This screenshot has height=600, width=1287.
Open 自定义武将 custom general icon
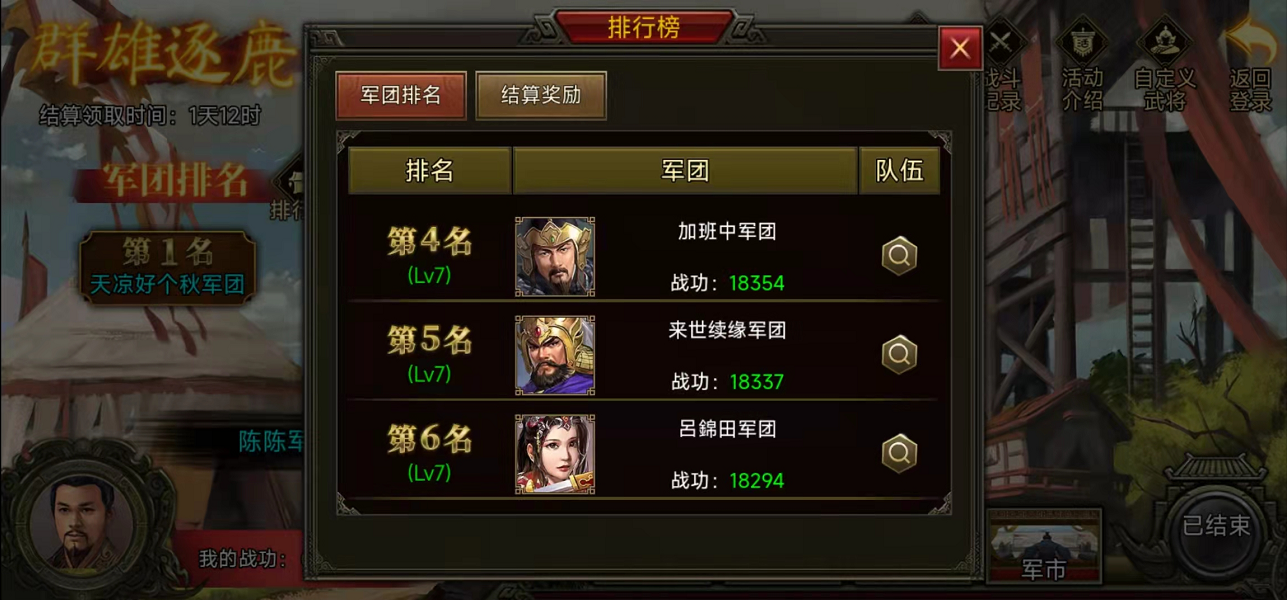click(1164, 65)
